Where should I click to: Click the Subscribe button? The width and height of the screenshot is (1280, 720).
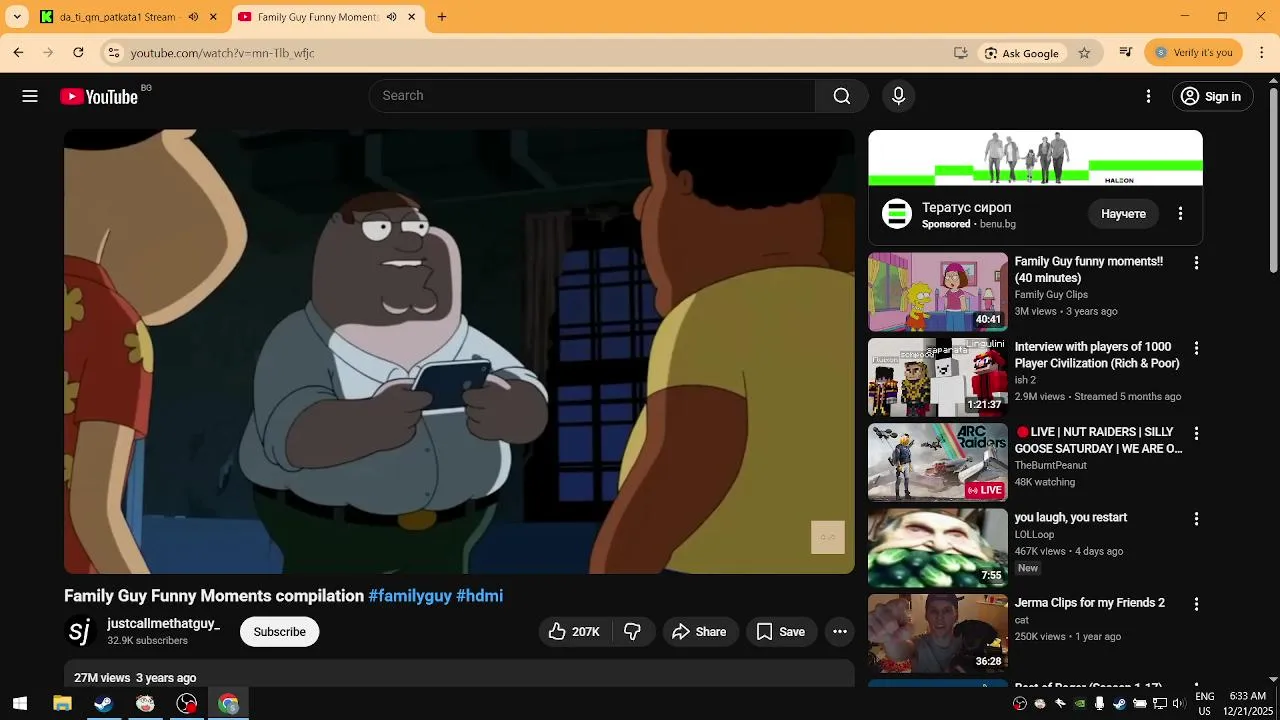[280, 632]
